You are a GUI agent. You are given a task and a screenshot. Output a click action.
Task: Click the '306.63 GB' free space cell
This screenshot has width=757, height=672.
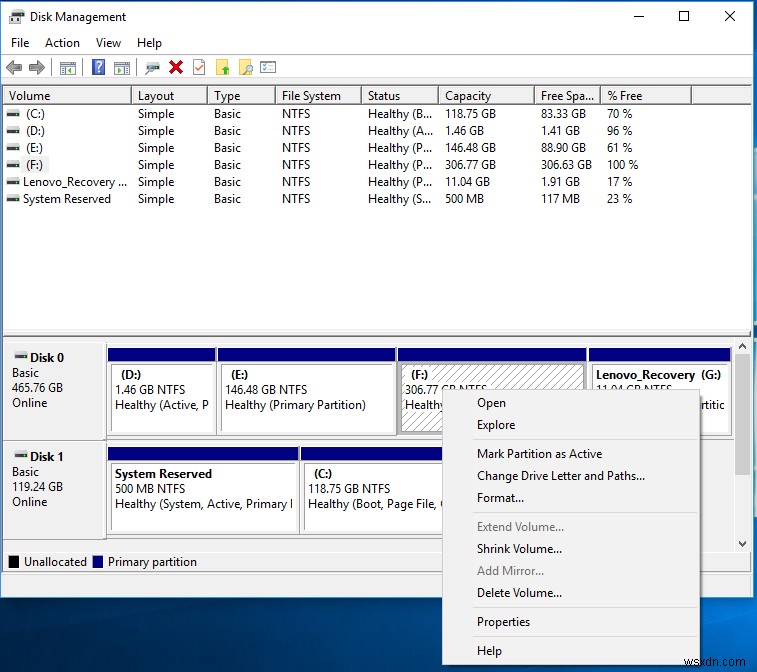tap(566, 165)
